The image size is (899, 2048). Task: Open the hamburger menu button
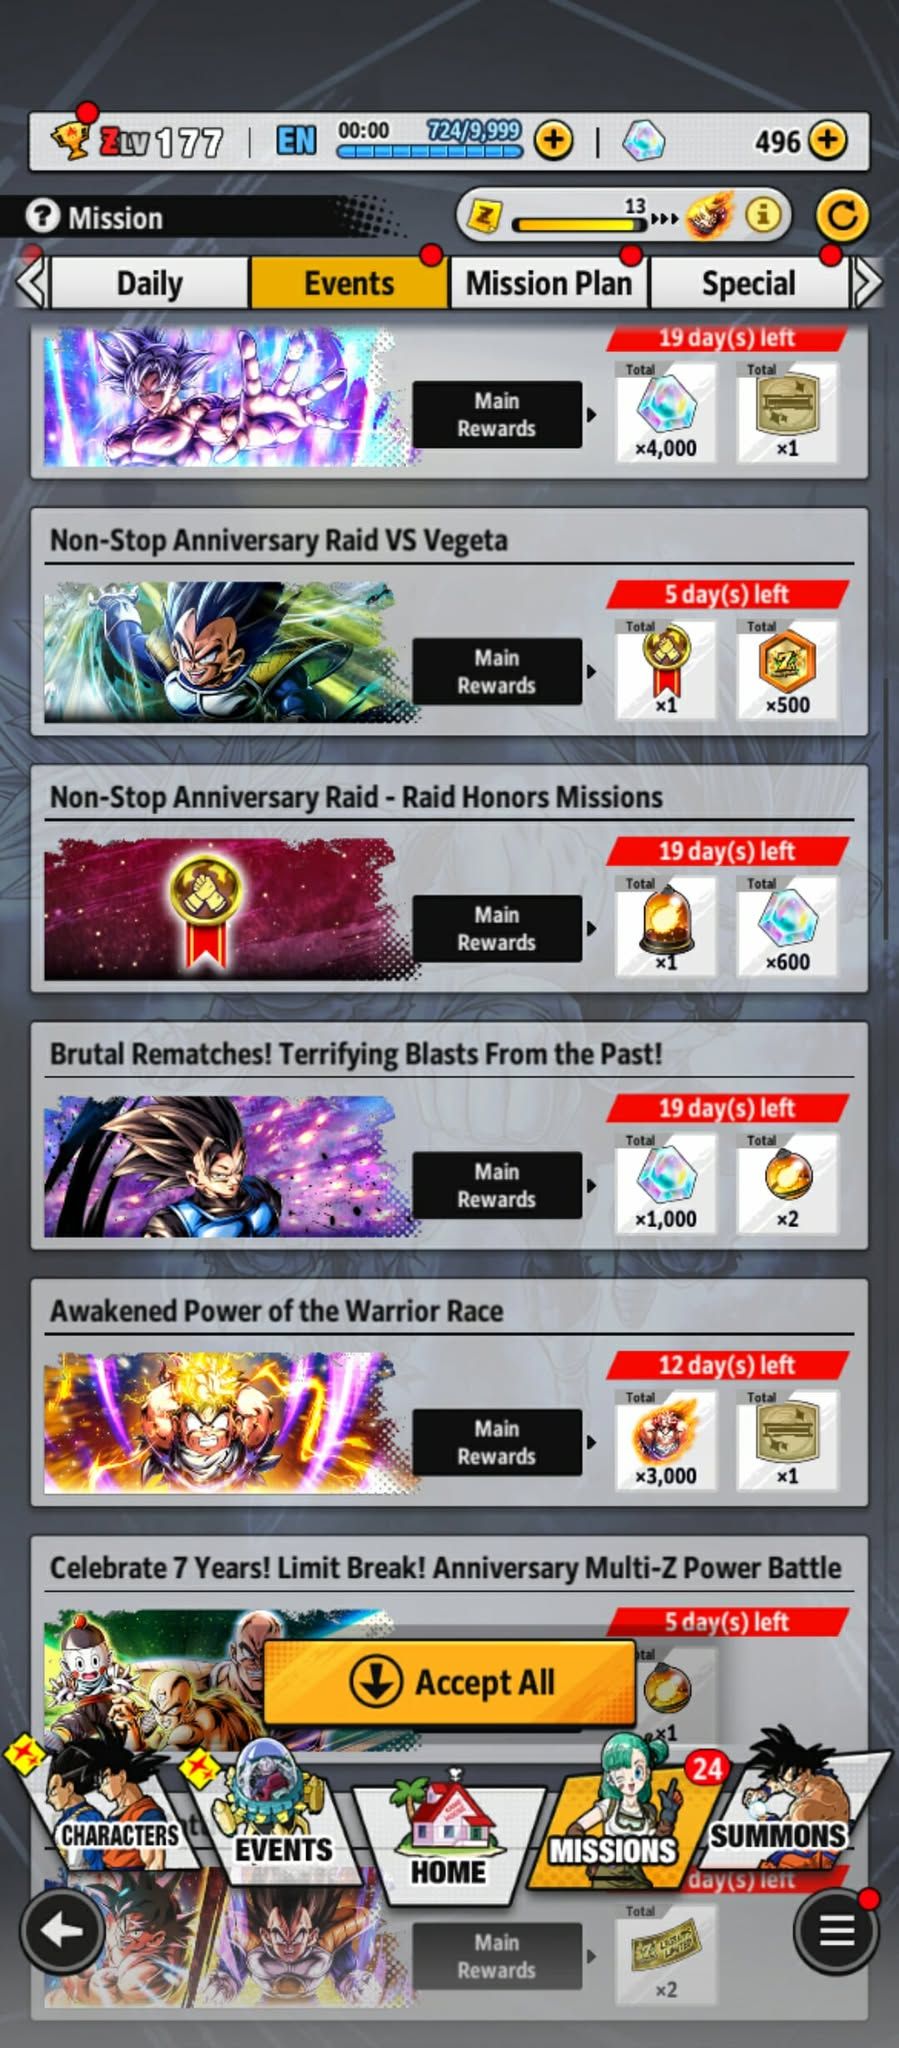click(x=837, y=1930)
